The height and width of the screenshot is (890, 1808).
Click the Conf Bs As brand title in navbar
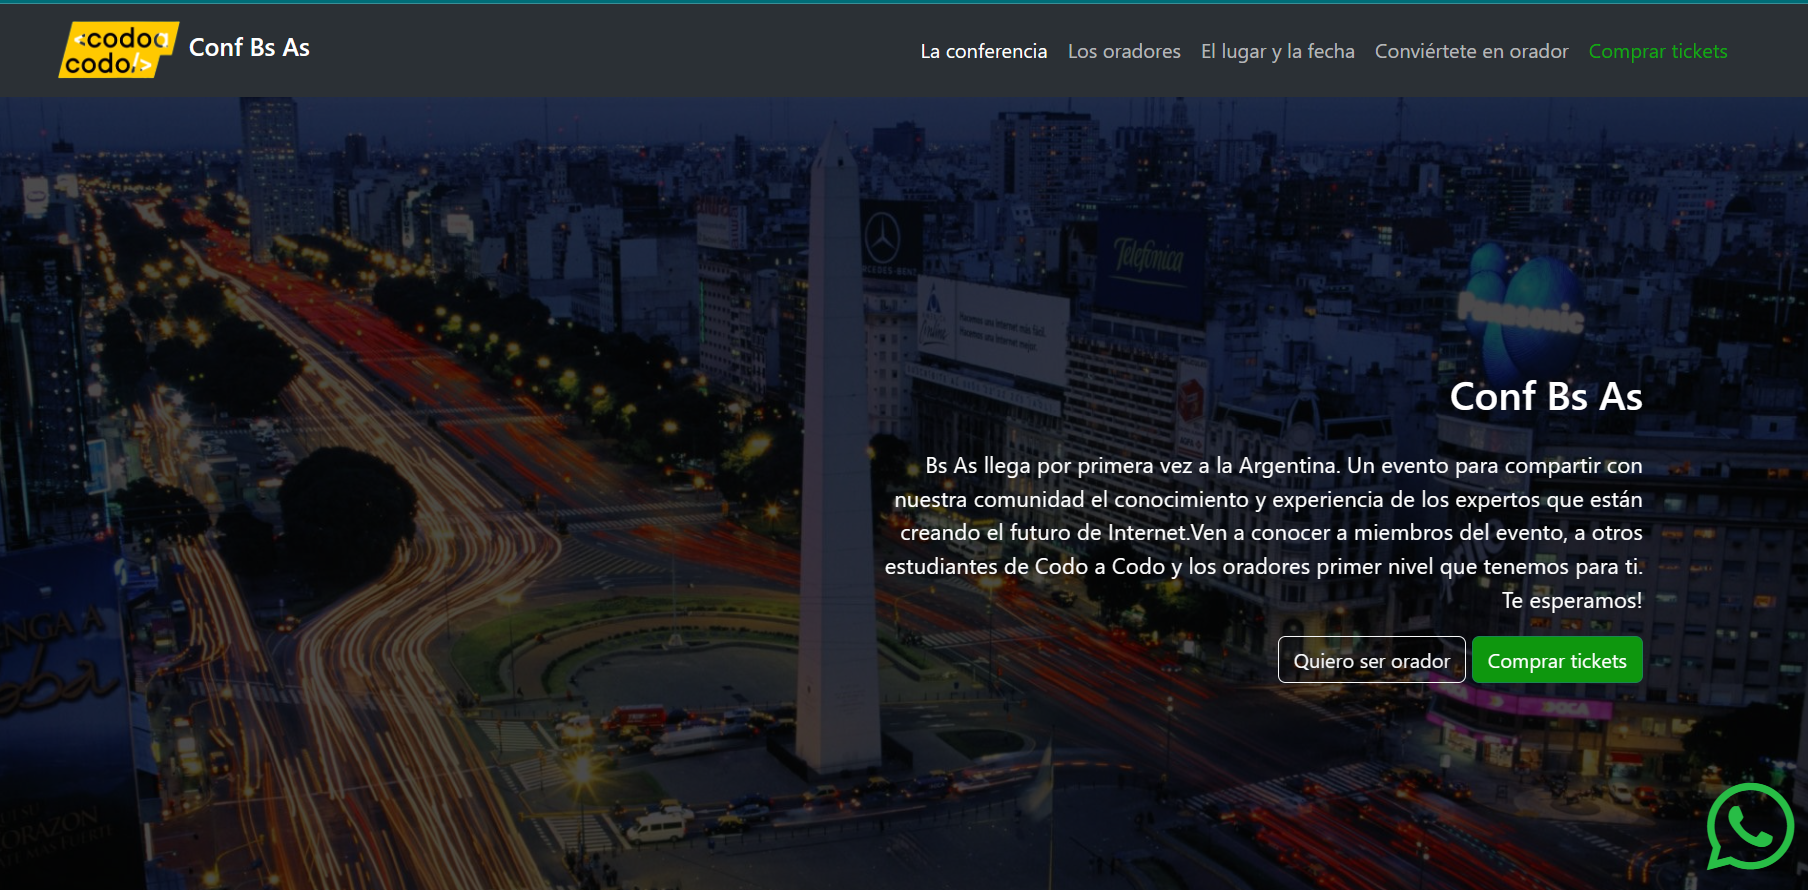point(249,48)
